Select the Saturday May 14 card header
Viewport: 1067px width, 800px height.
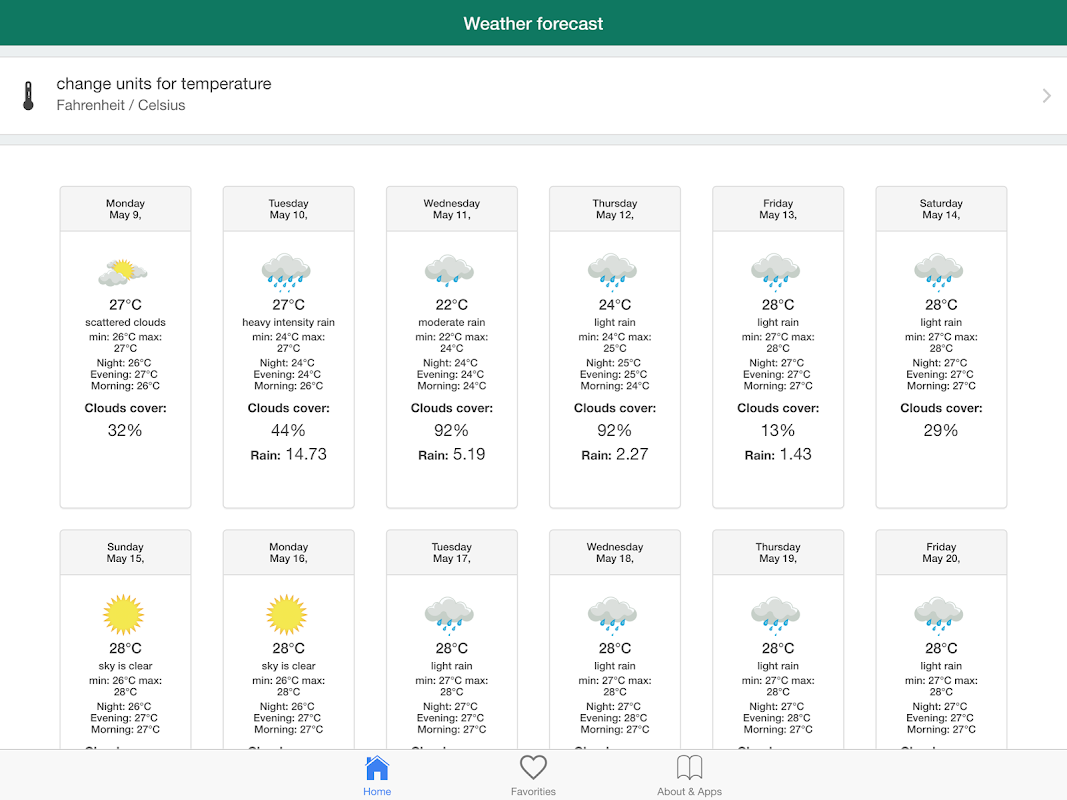click(x=941, y=209)
